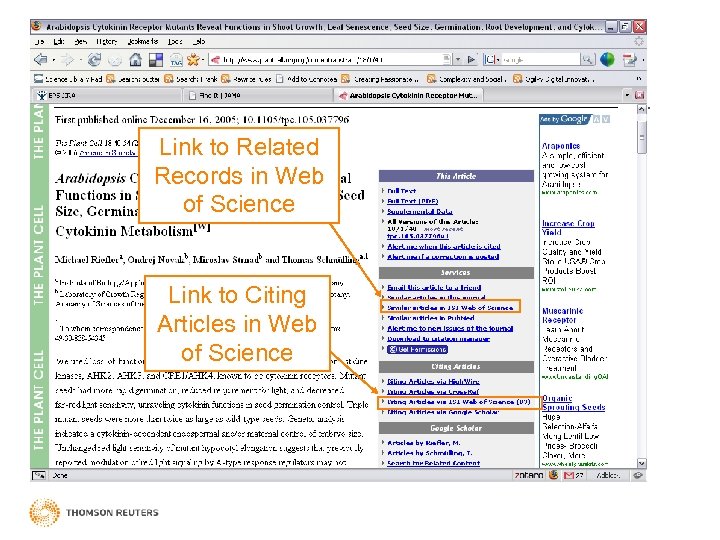720x540 pixels.
Task: Click the Go arrow beside address bar
Action: coord(471,59)
